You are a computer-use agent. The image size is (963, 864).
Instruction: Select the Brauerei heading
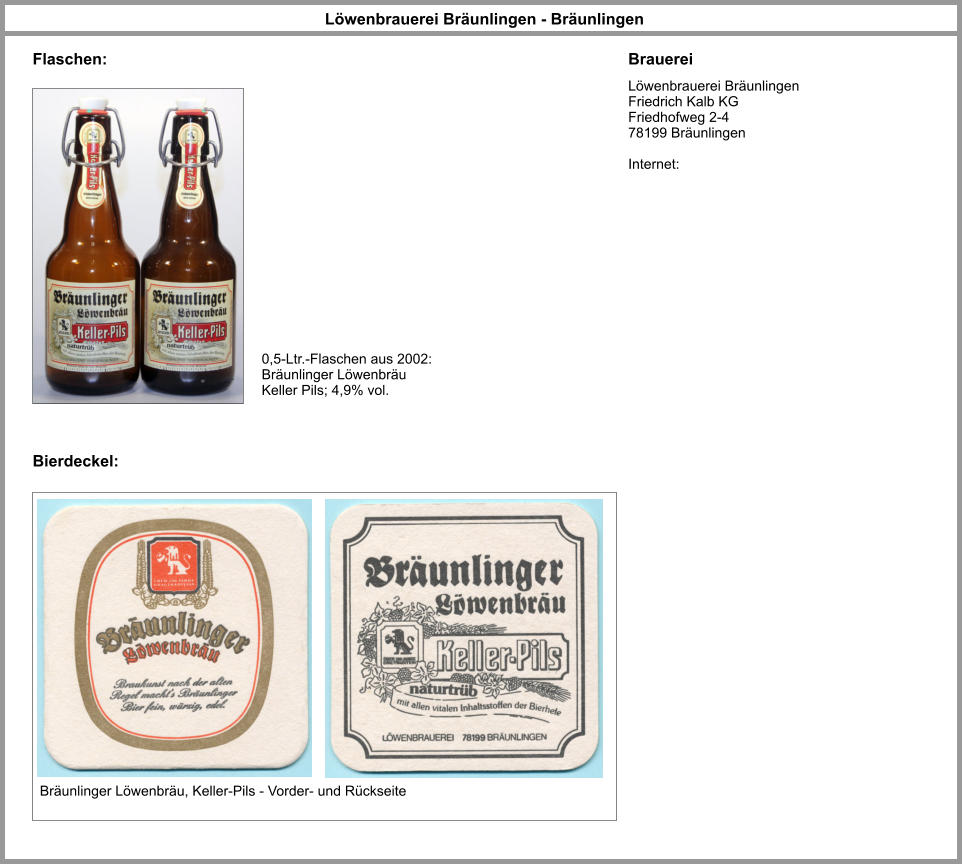click(x=660, y=59)
